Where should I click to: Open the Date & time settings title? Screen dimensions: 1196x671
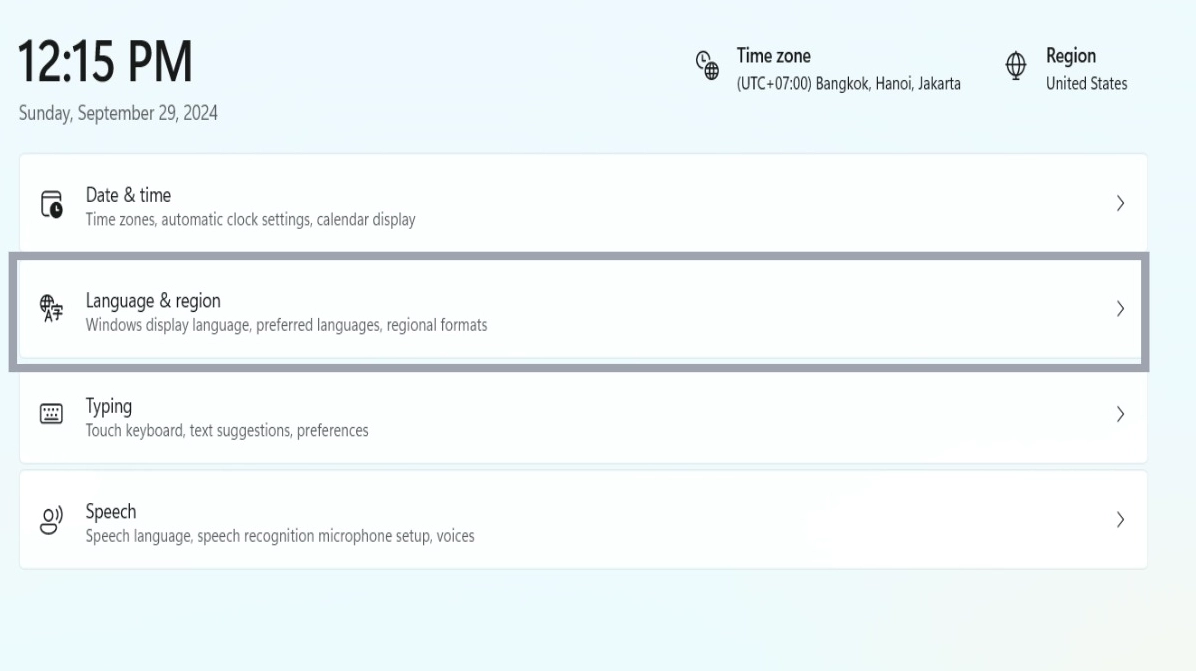[128, 195]
